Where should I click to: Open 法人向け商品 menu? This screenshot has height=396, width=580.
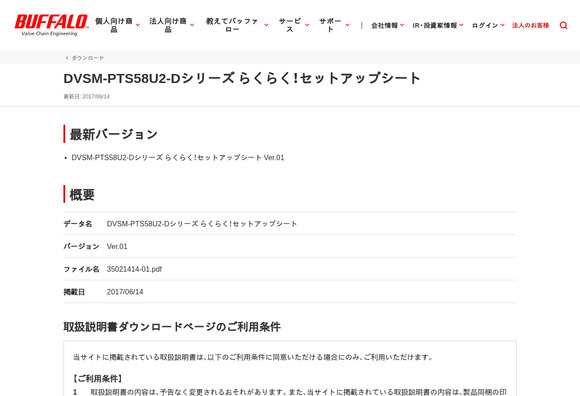(168, 25)
